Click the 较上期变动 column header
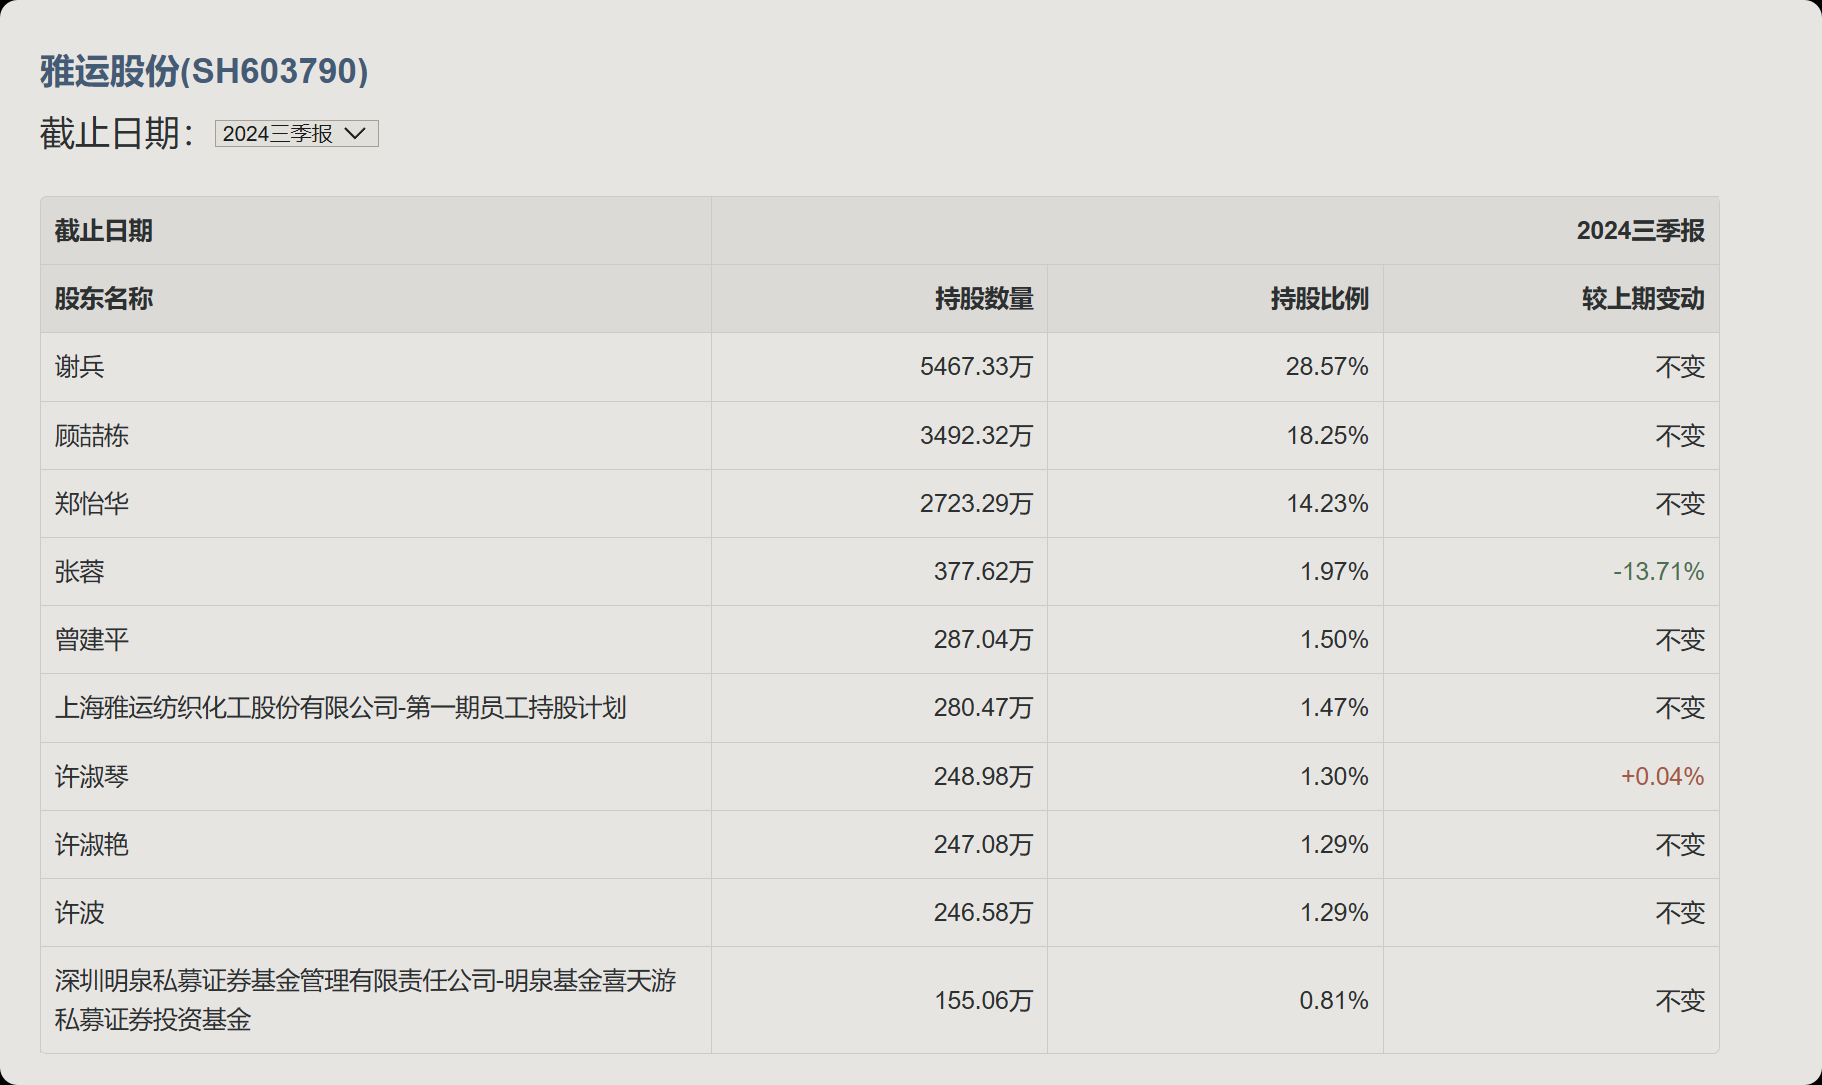 [1642, 299]
